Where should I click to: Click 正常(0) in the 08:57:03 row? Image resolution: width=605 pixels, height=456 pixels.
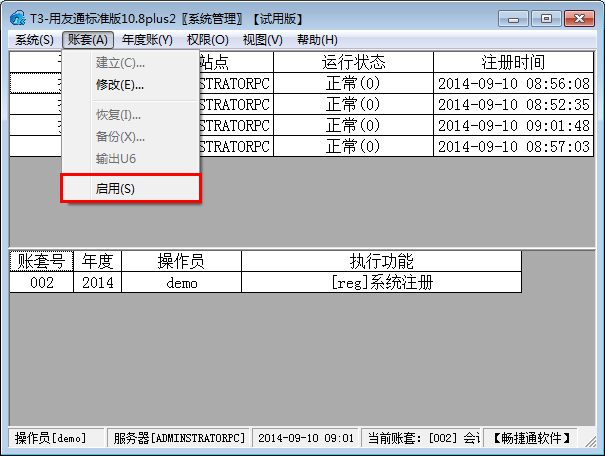353,146
